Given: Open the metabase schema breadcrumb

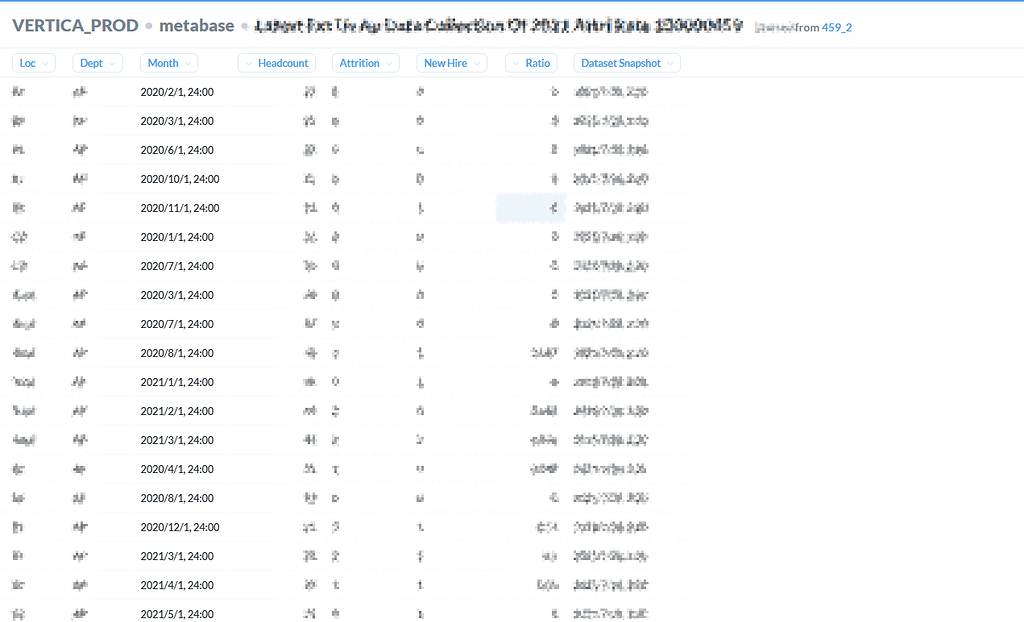Looking at the screenshot, I should click(x=197, y=25).
